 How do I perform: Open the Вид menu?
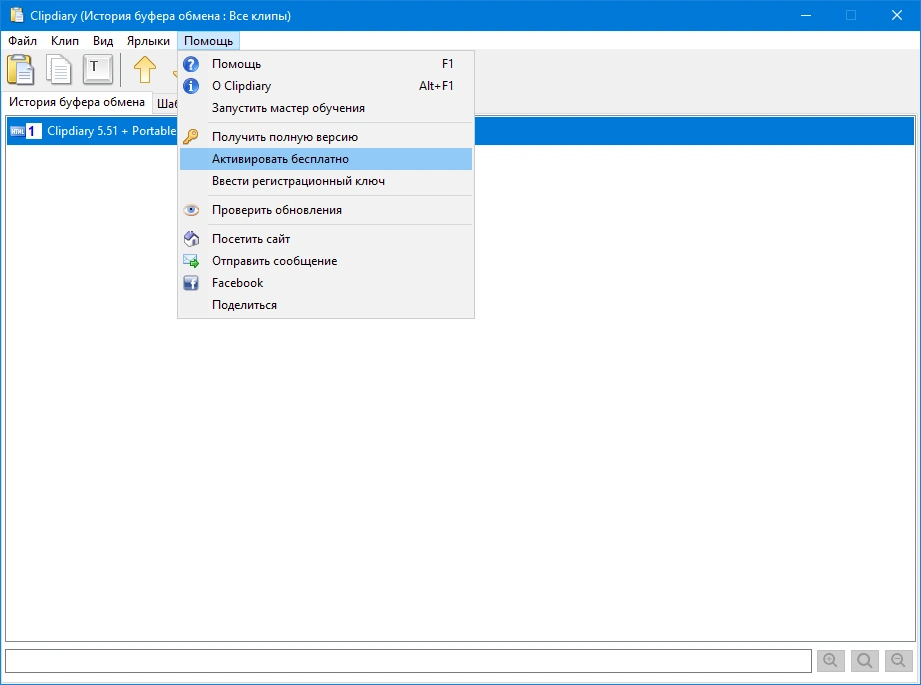pyautogui.click(x=103, y=41)
